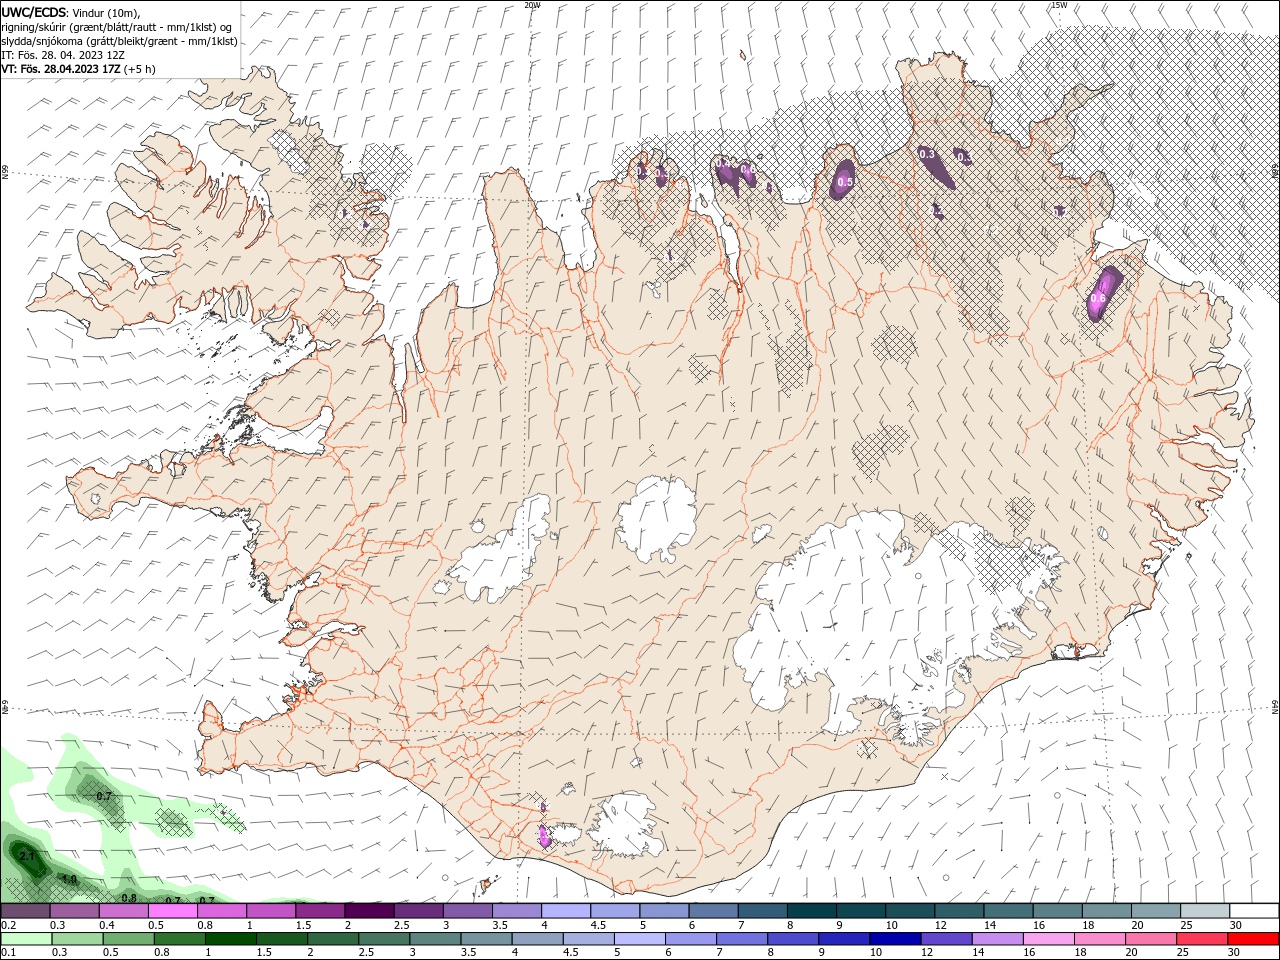The height and width of the screenshot is (960, 1280).
Task: Pick the upper-row pale grey swatch between 25 and 30
Action: [1205, 911]
